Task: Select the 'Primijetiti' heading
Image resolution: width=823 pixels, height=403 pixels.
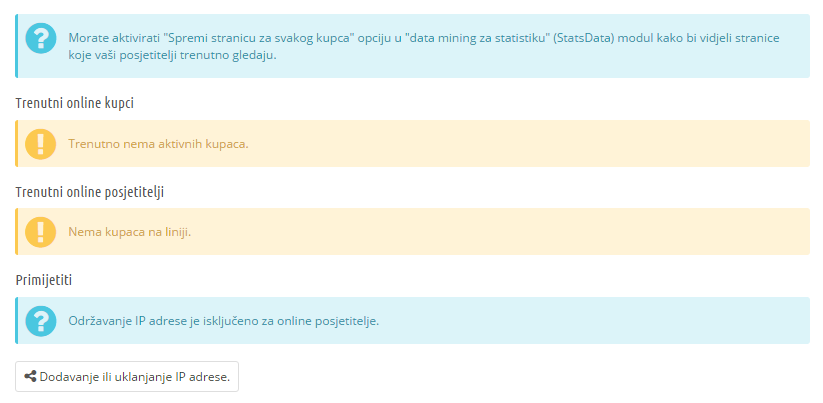Action: click(x=44, y=281)
